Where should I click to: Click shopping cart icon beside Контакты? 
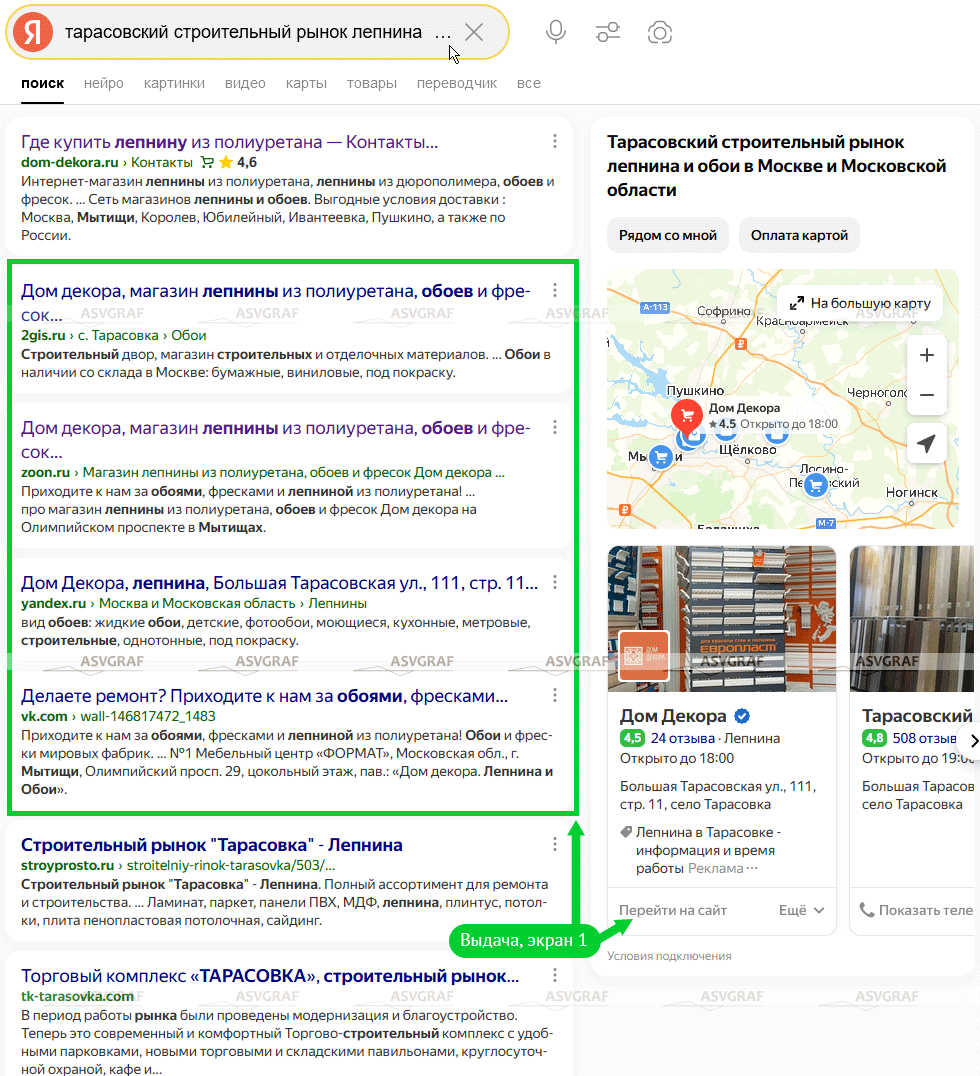(207, 163)
